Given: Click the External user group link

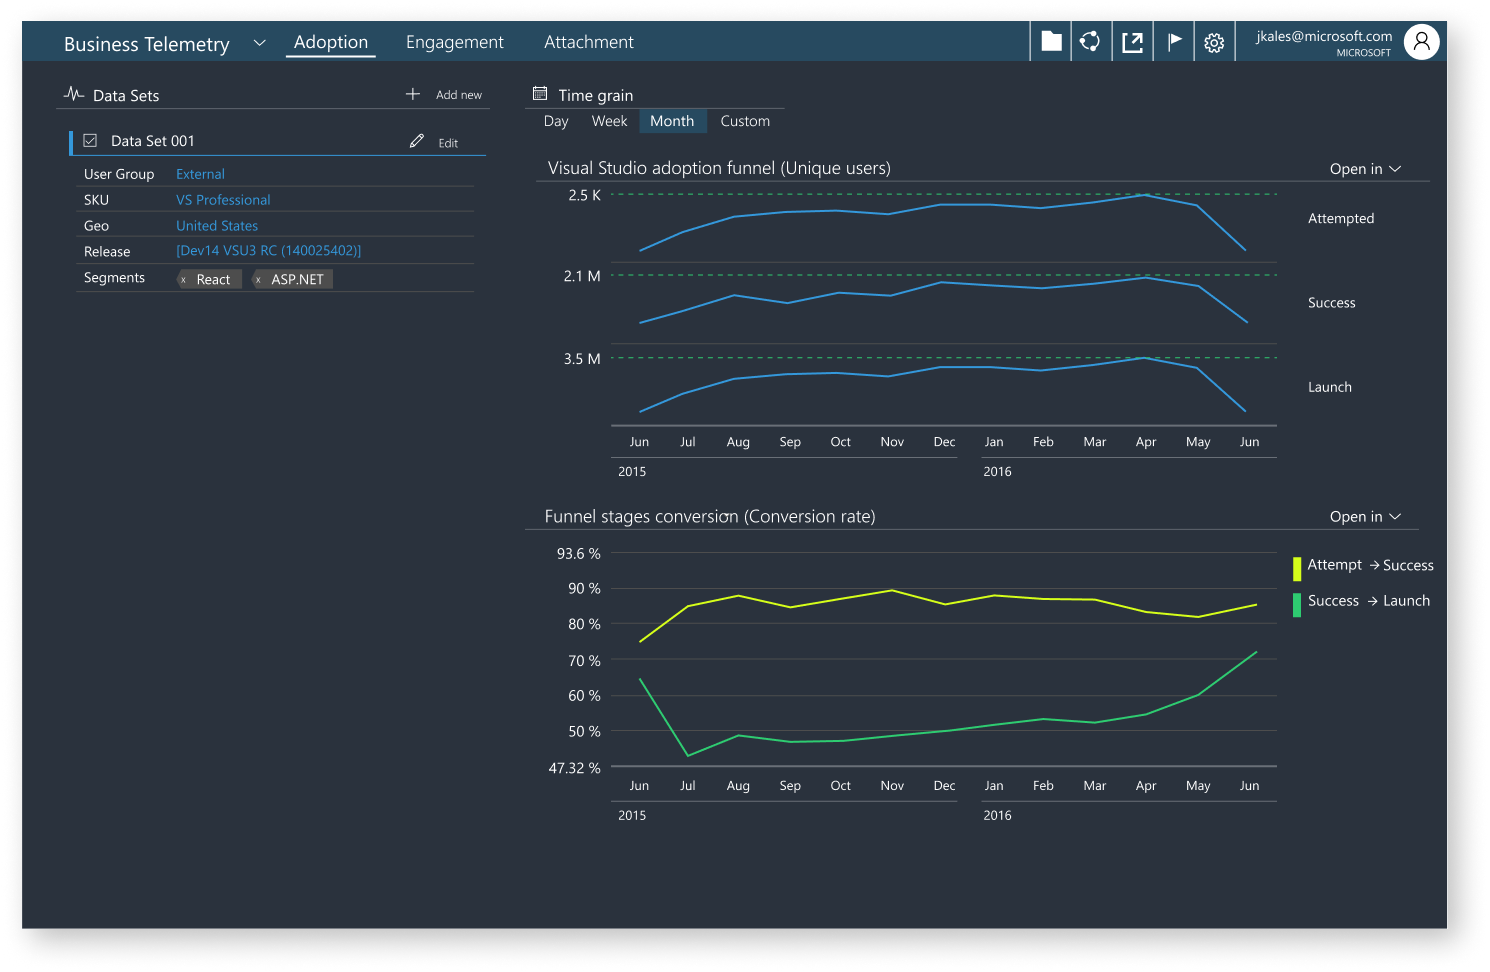Looking at the screenshot, I should (x=200, y=174).
